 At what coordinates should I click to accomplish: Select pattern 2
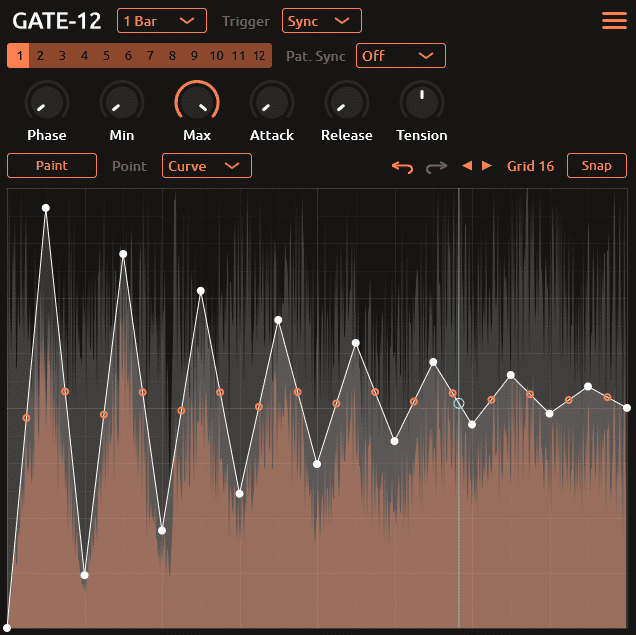(40, 56)
